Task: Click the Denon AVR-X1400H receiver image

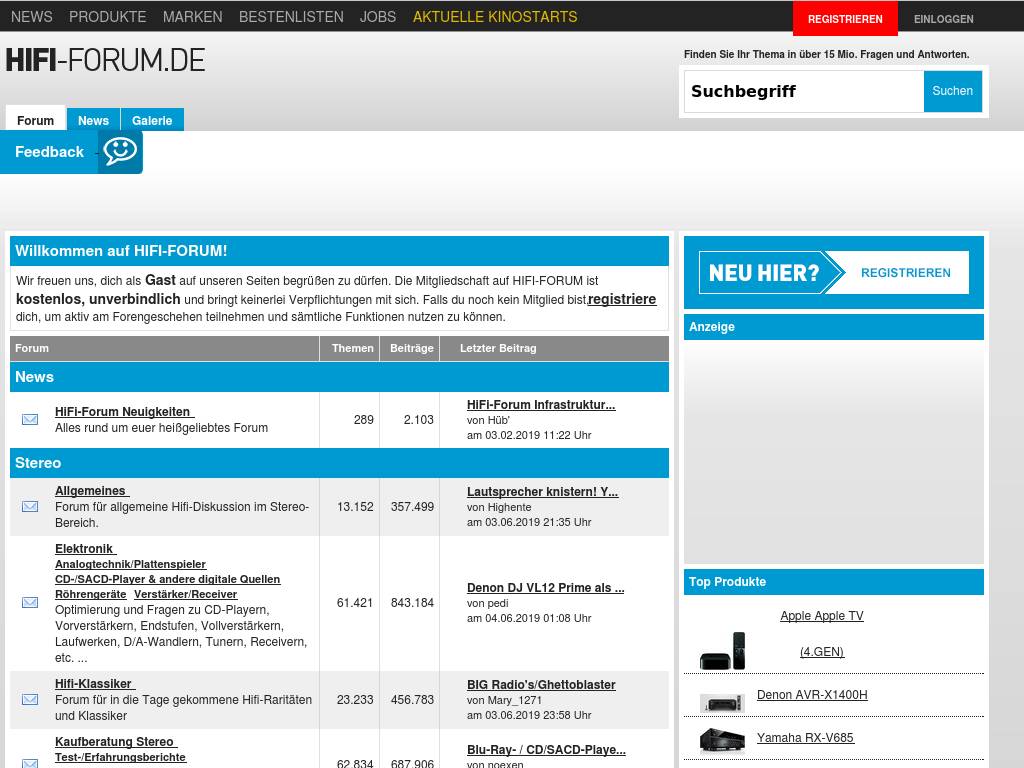Action: [x=722, y=702]
